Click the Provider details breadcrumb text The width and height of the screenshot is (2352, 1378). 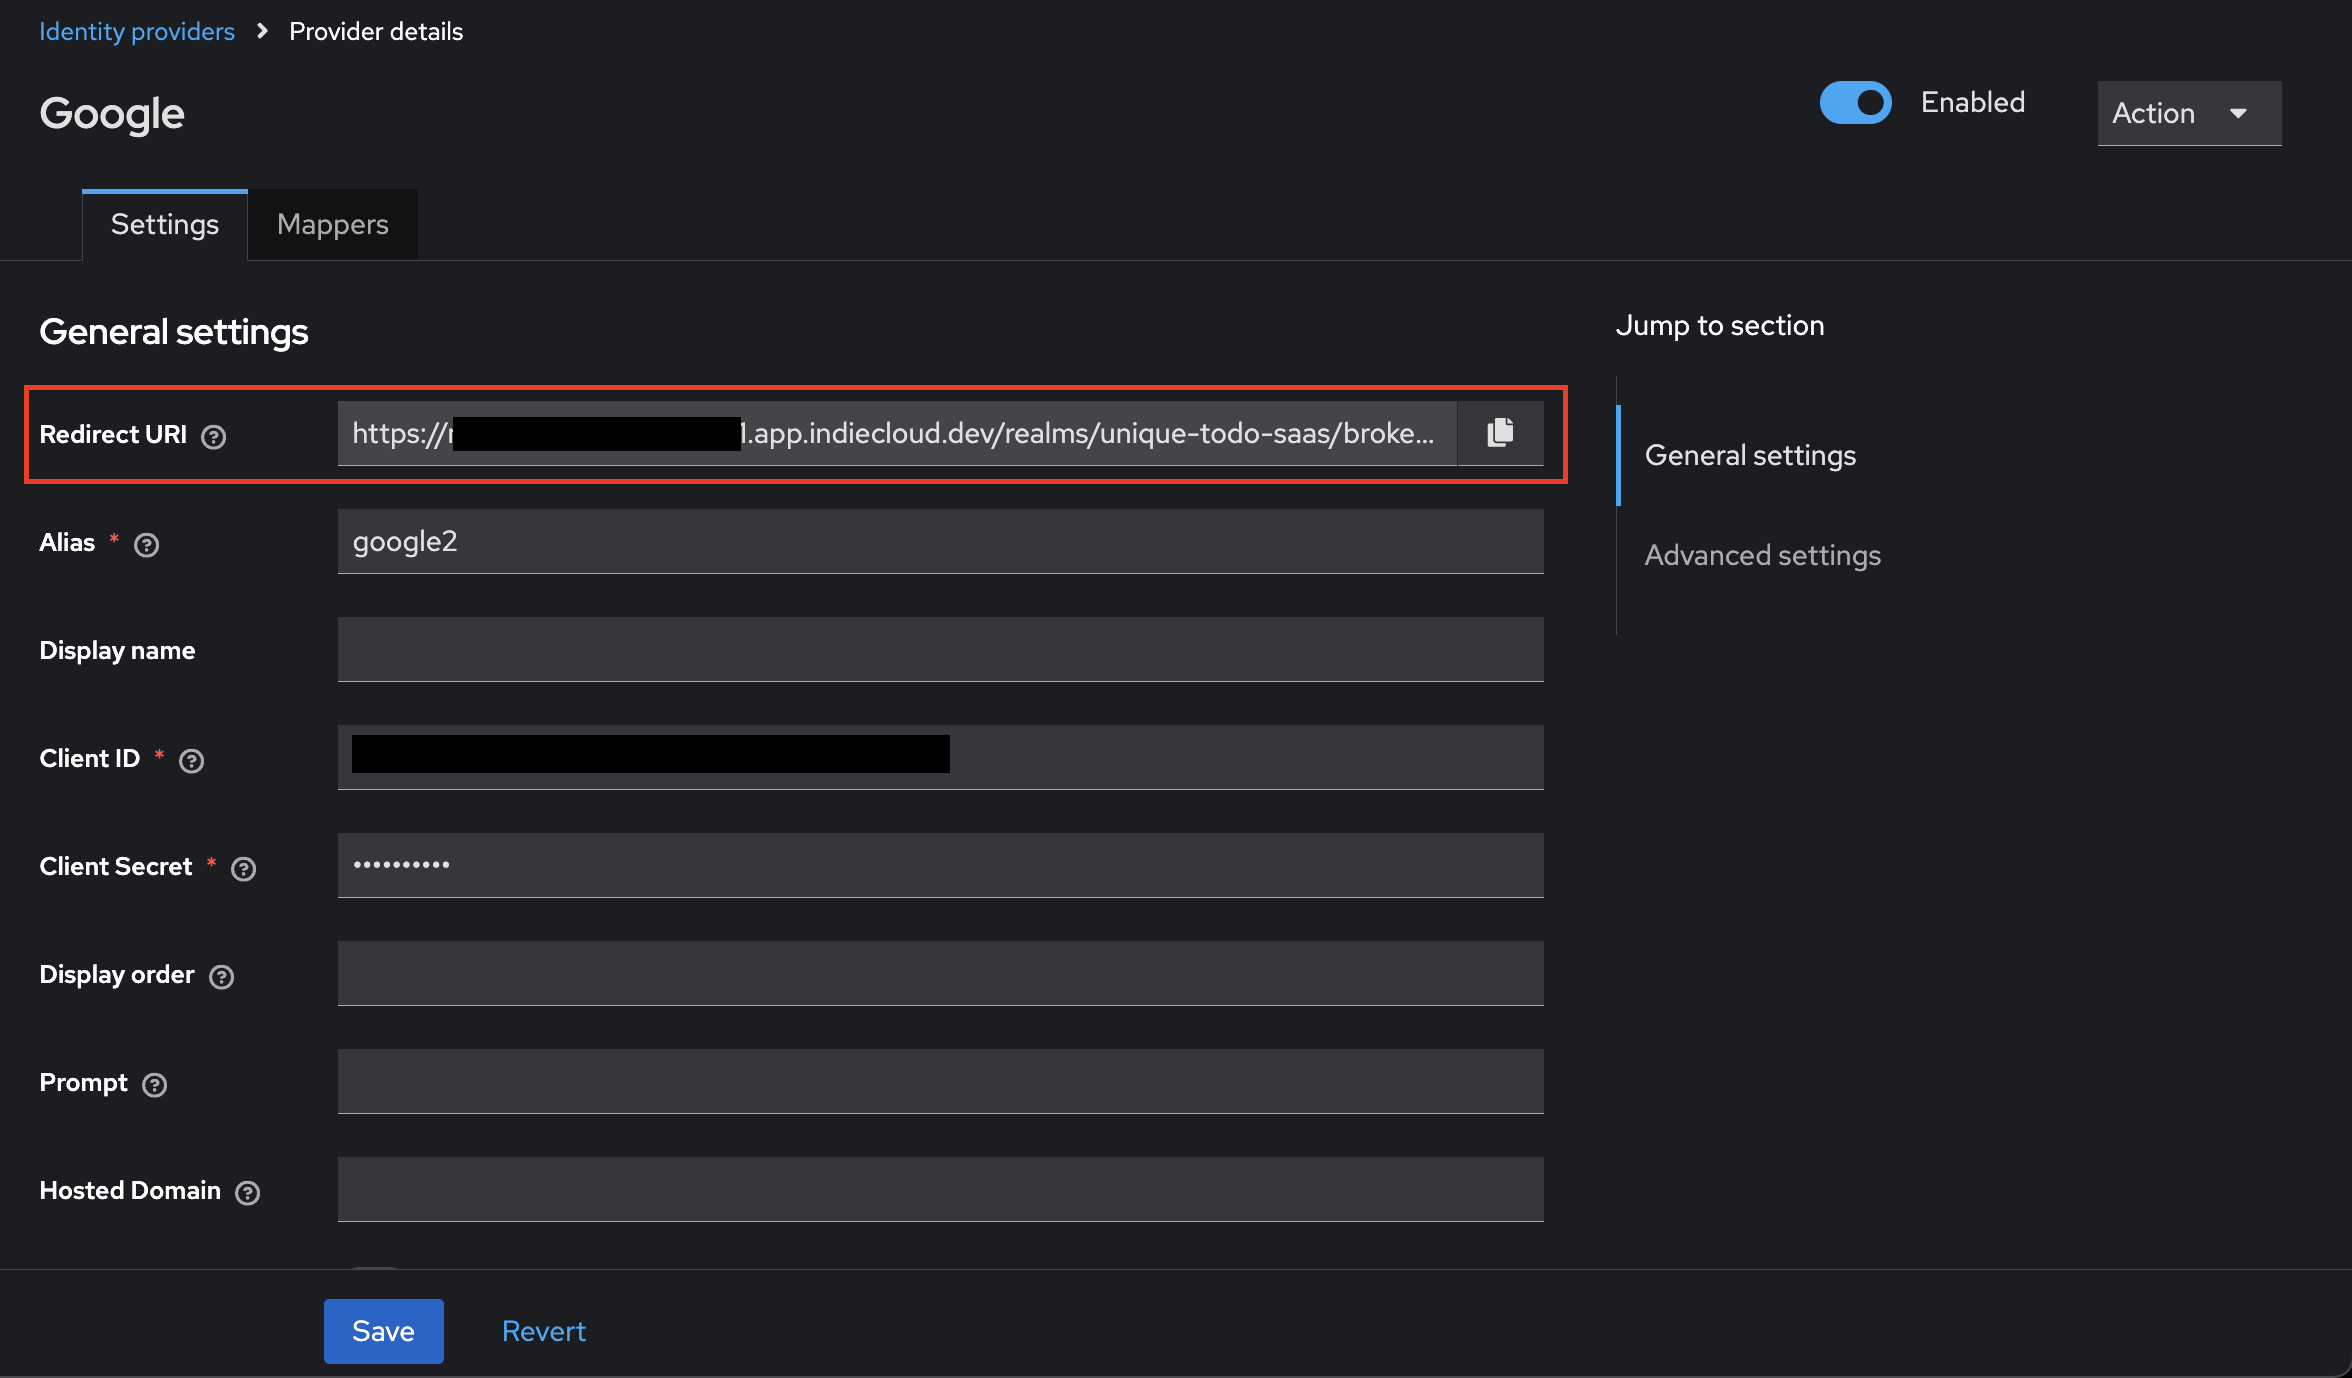376,31
